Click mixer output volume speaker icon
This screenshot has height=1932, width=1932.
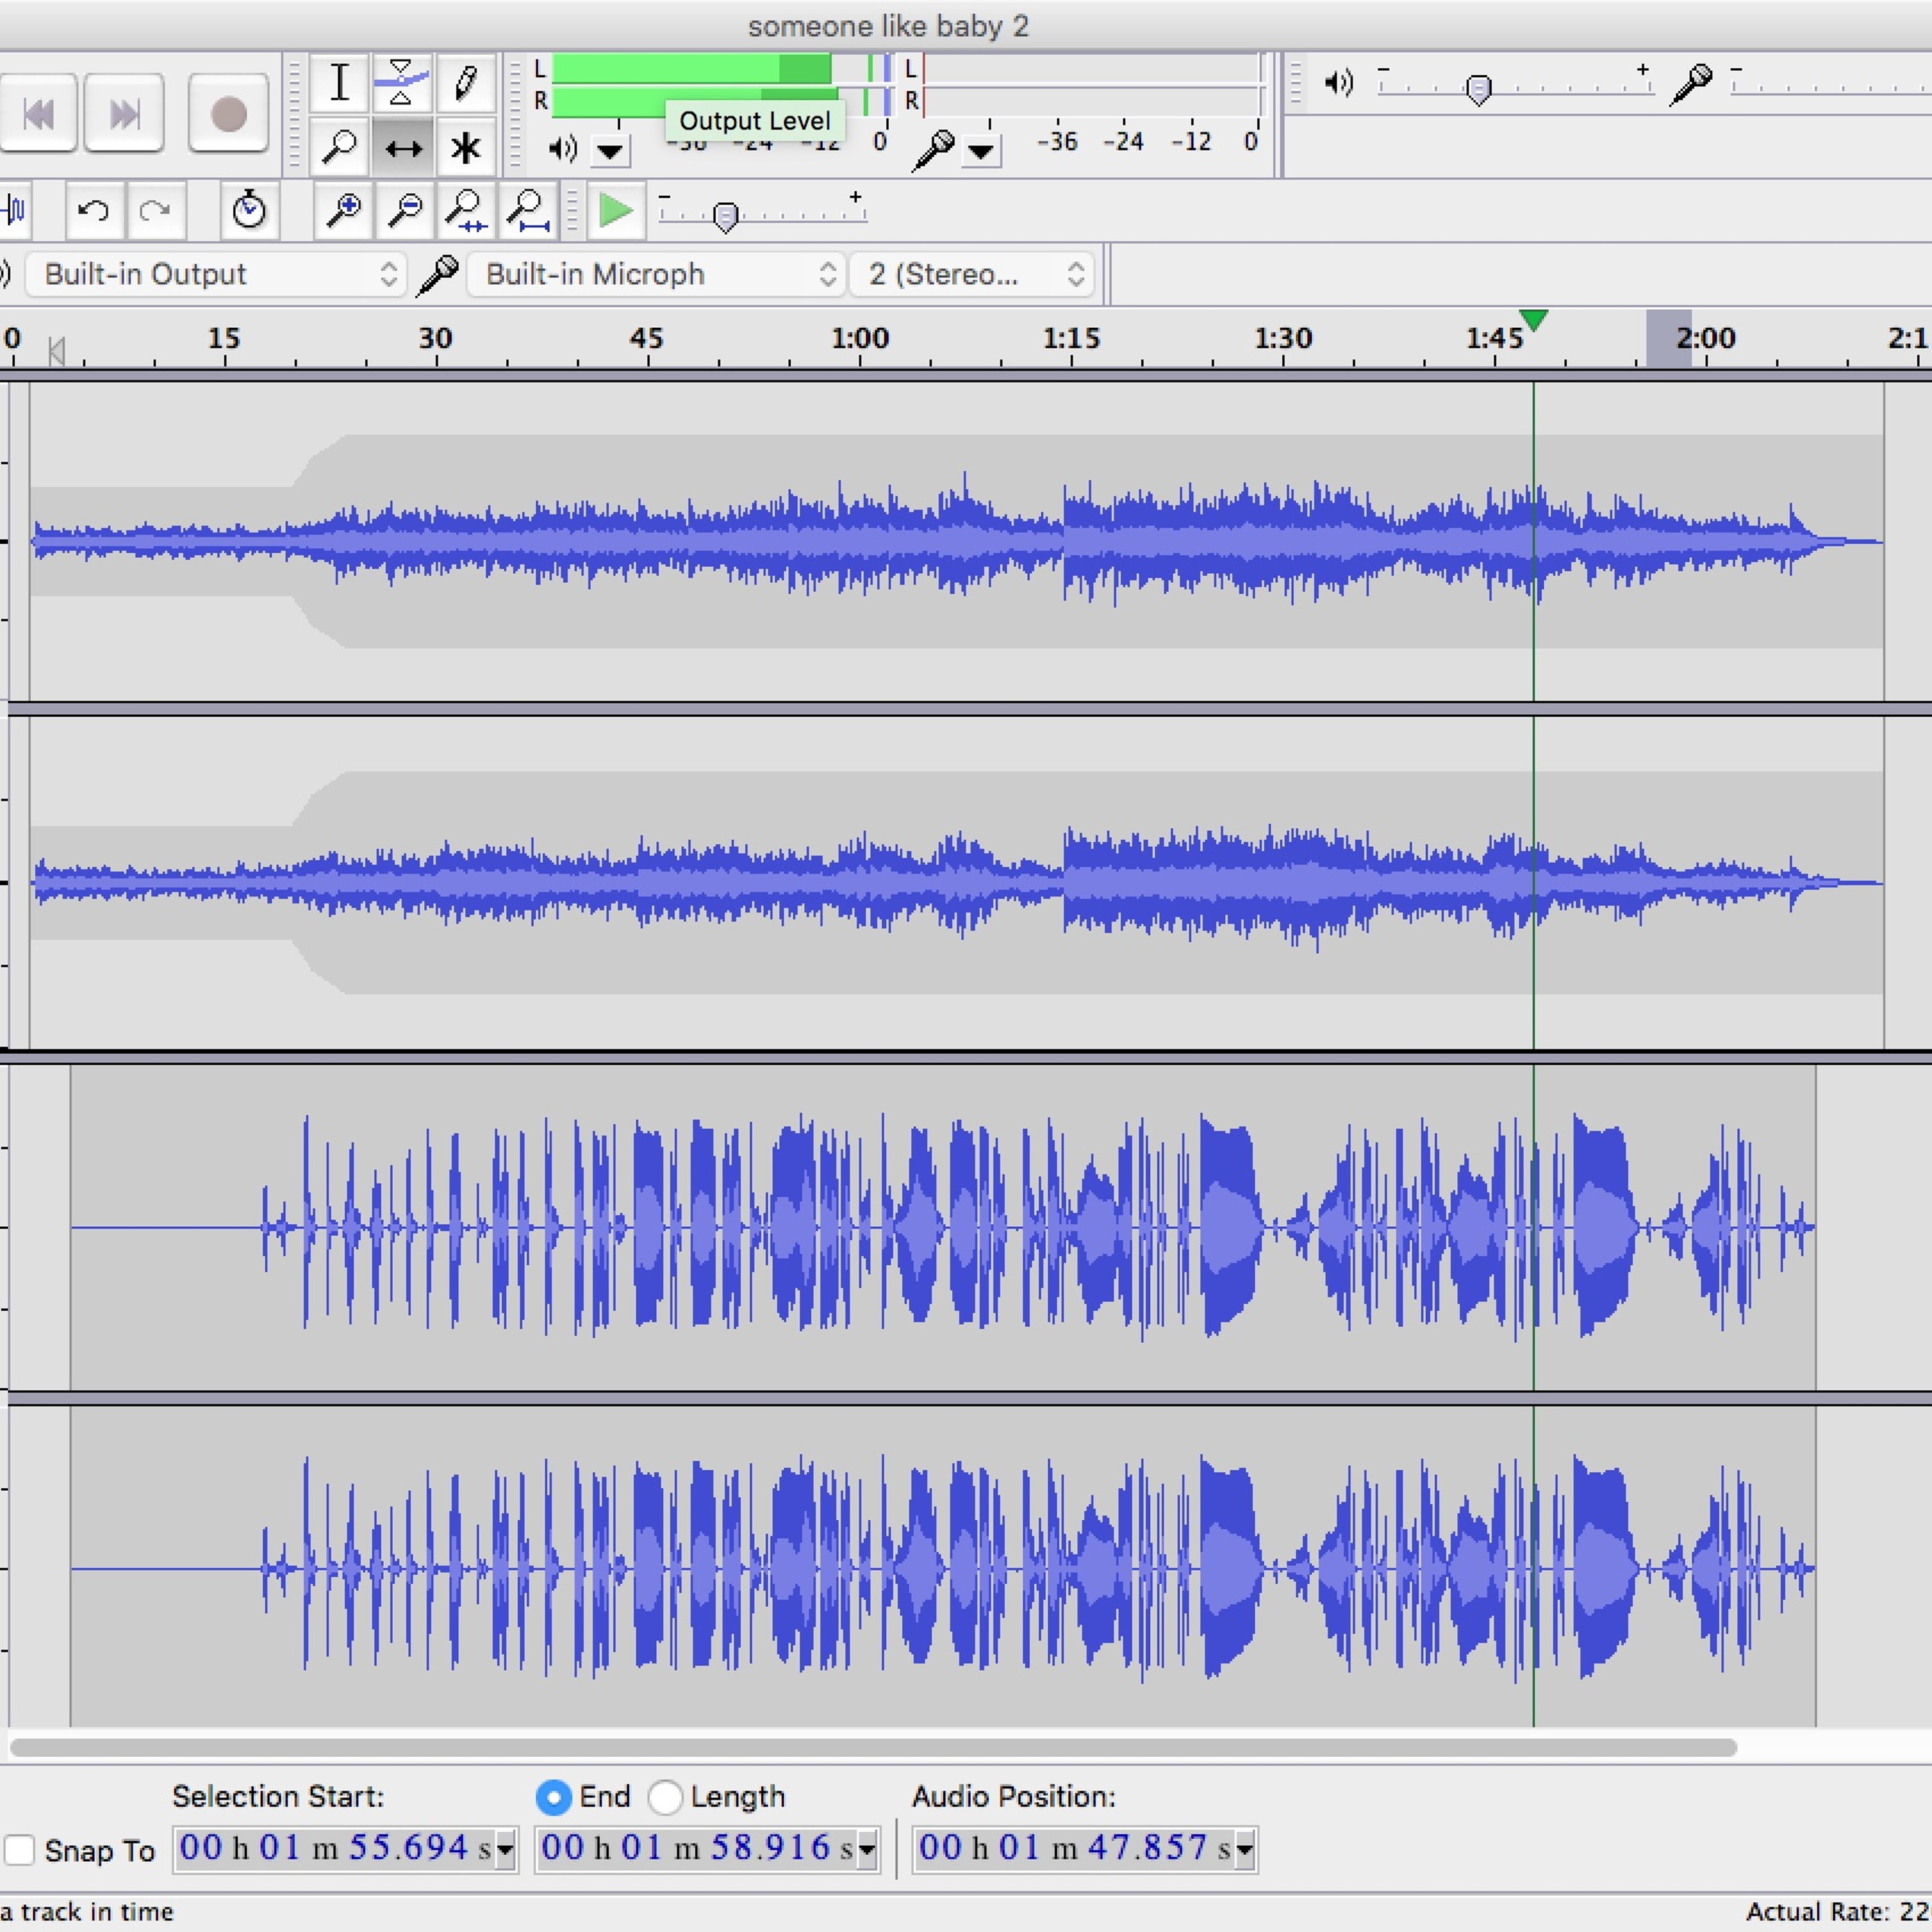click(1339, 83)
